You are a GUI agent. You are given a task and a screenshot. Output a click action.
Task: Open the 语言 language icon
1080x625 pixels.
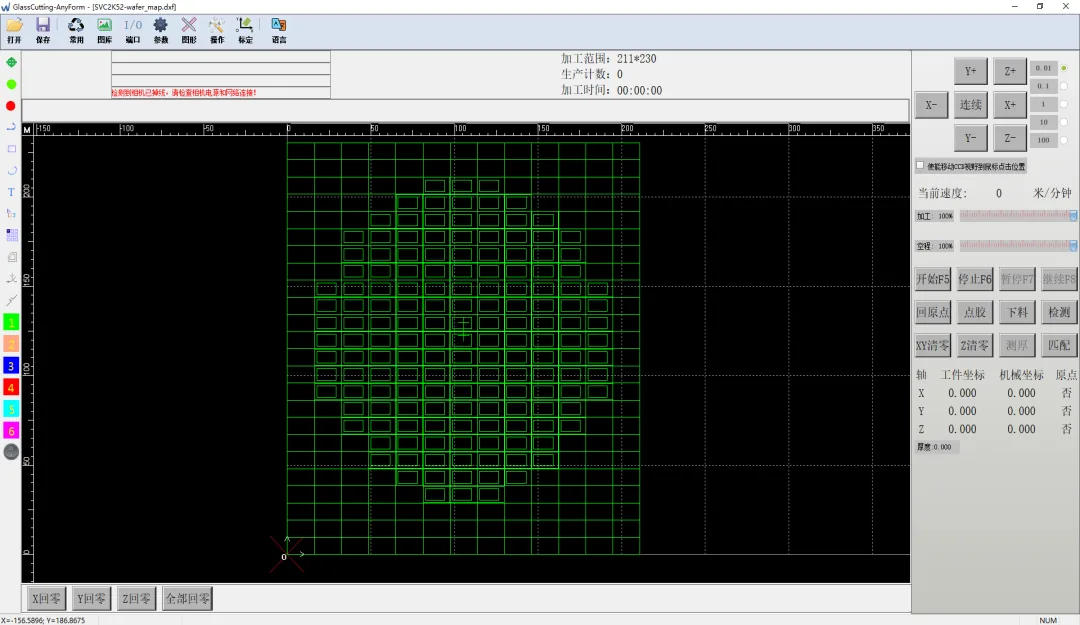[279, 30]
